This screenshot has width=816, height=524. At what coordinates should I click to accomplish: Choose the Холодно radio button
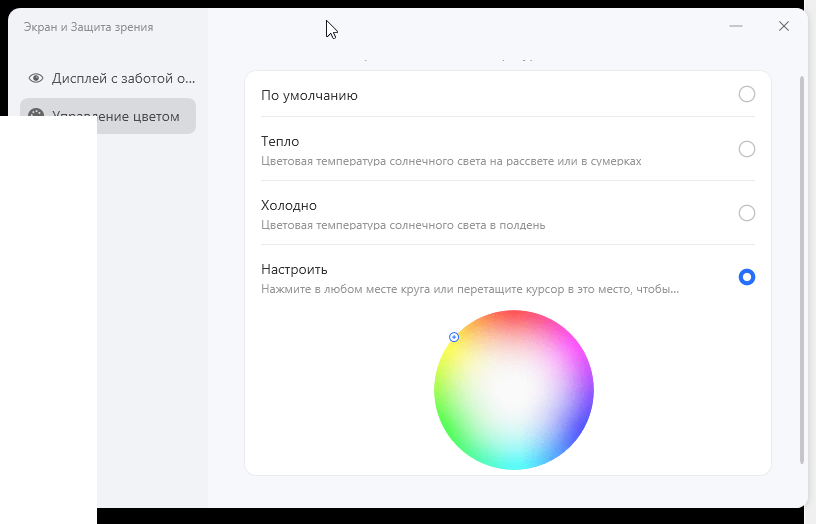[746, 213]
